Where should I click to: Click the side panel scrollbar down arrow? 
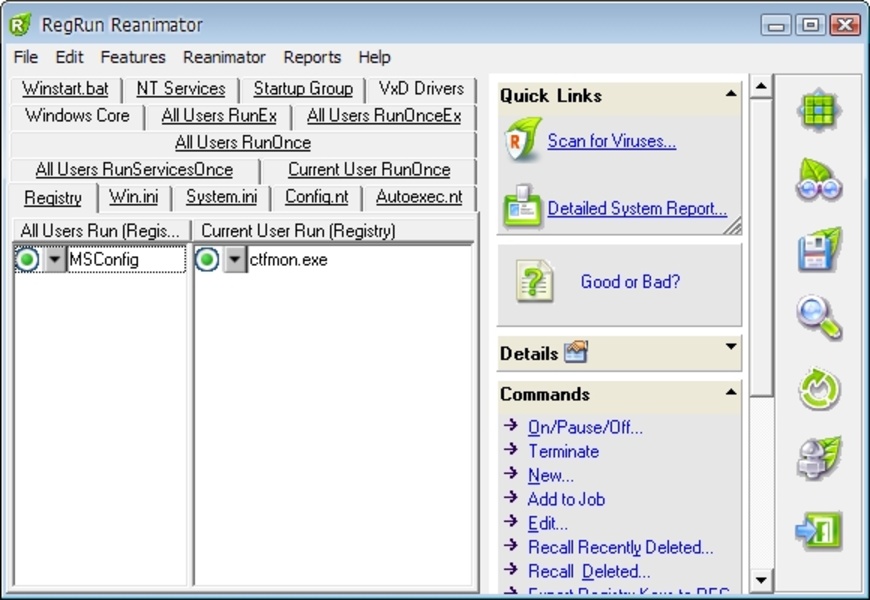pos(761,580)
